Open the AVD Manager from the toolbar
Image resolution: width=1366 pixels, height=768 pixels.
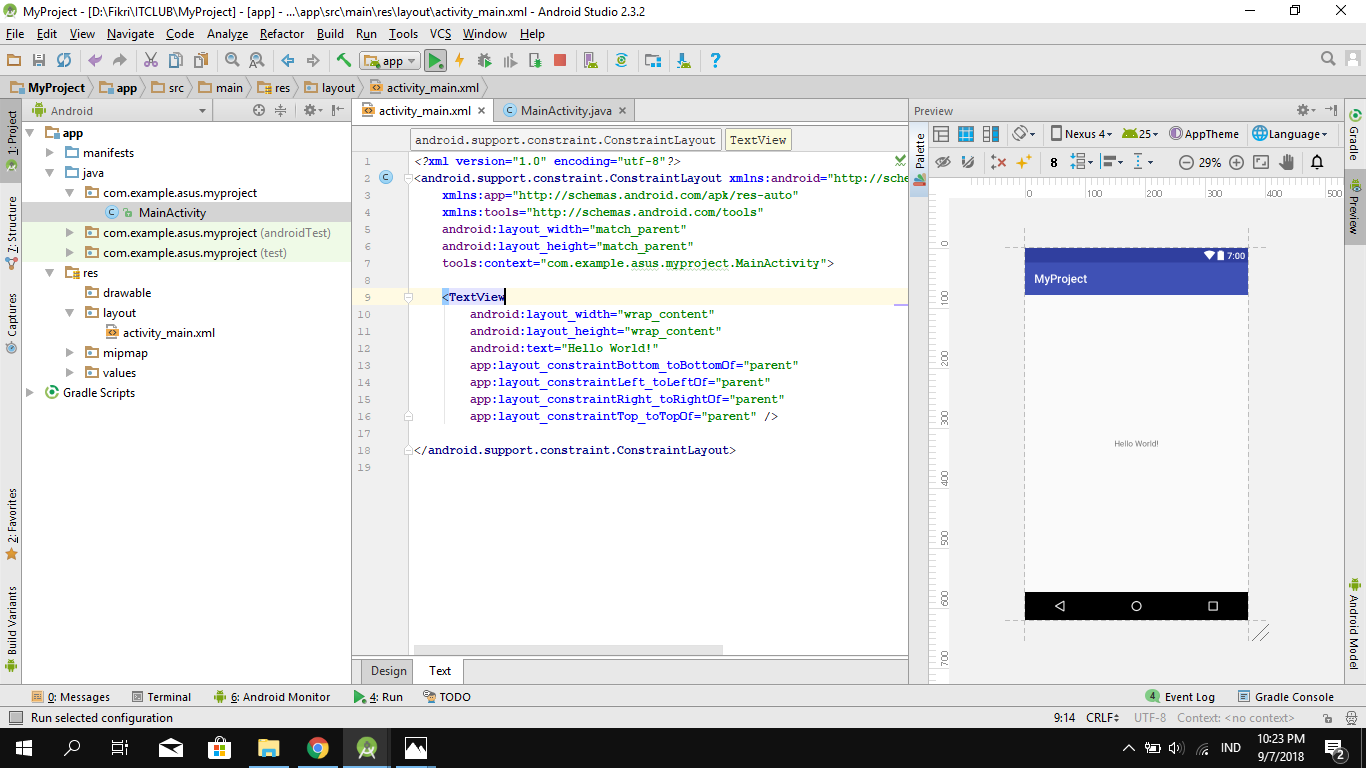pos(590,60)
